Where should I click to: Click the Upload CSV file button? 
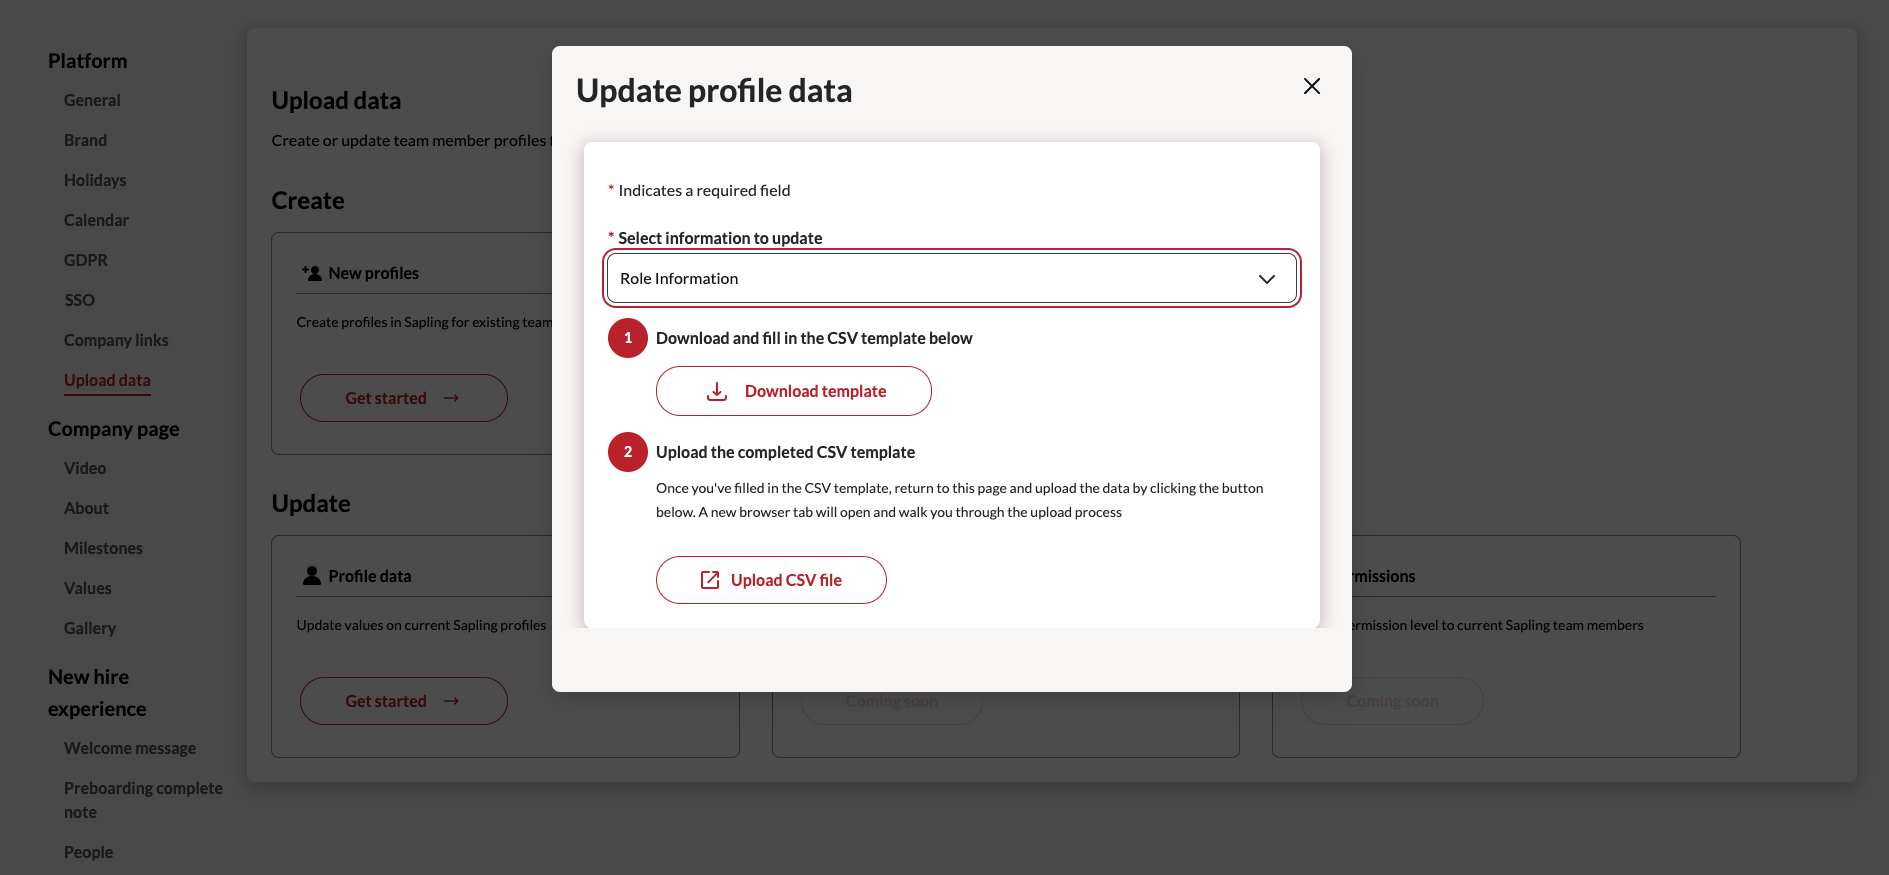tap(771, 580)
